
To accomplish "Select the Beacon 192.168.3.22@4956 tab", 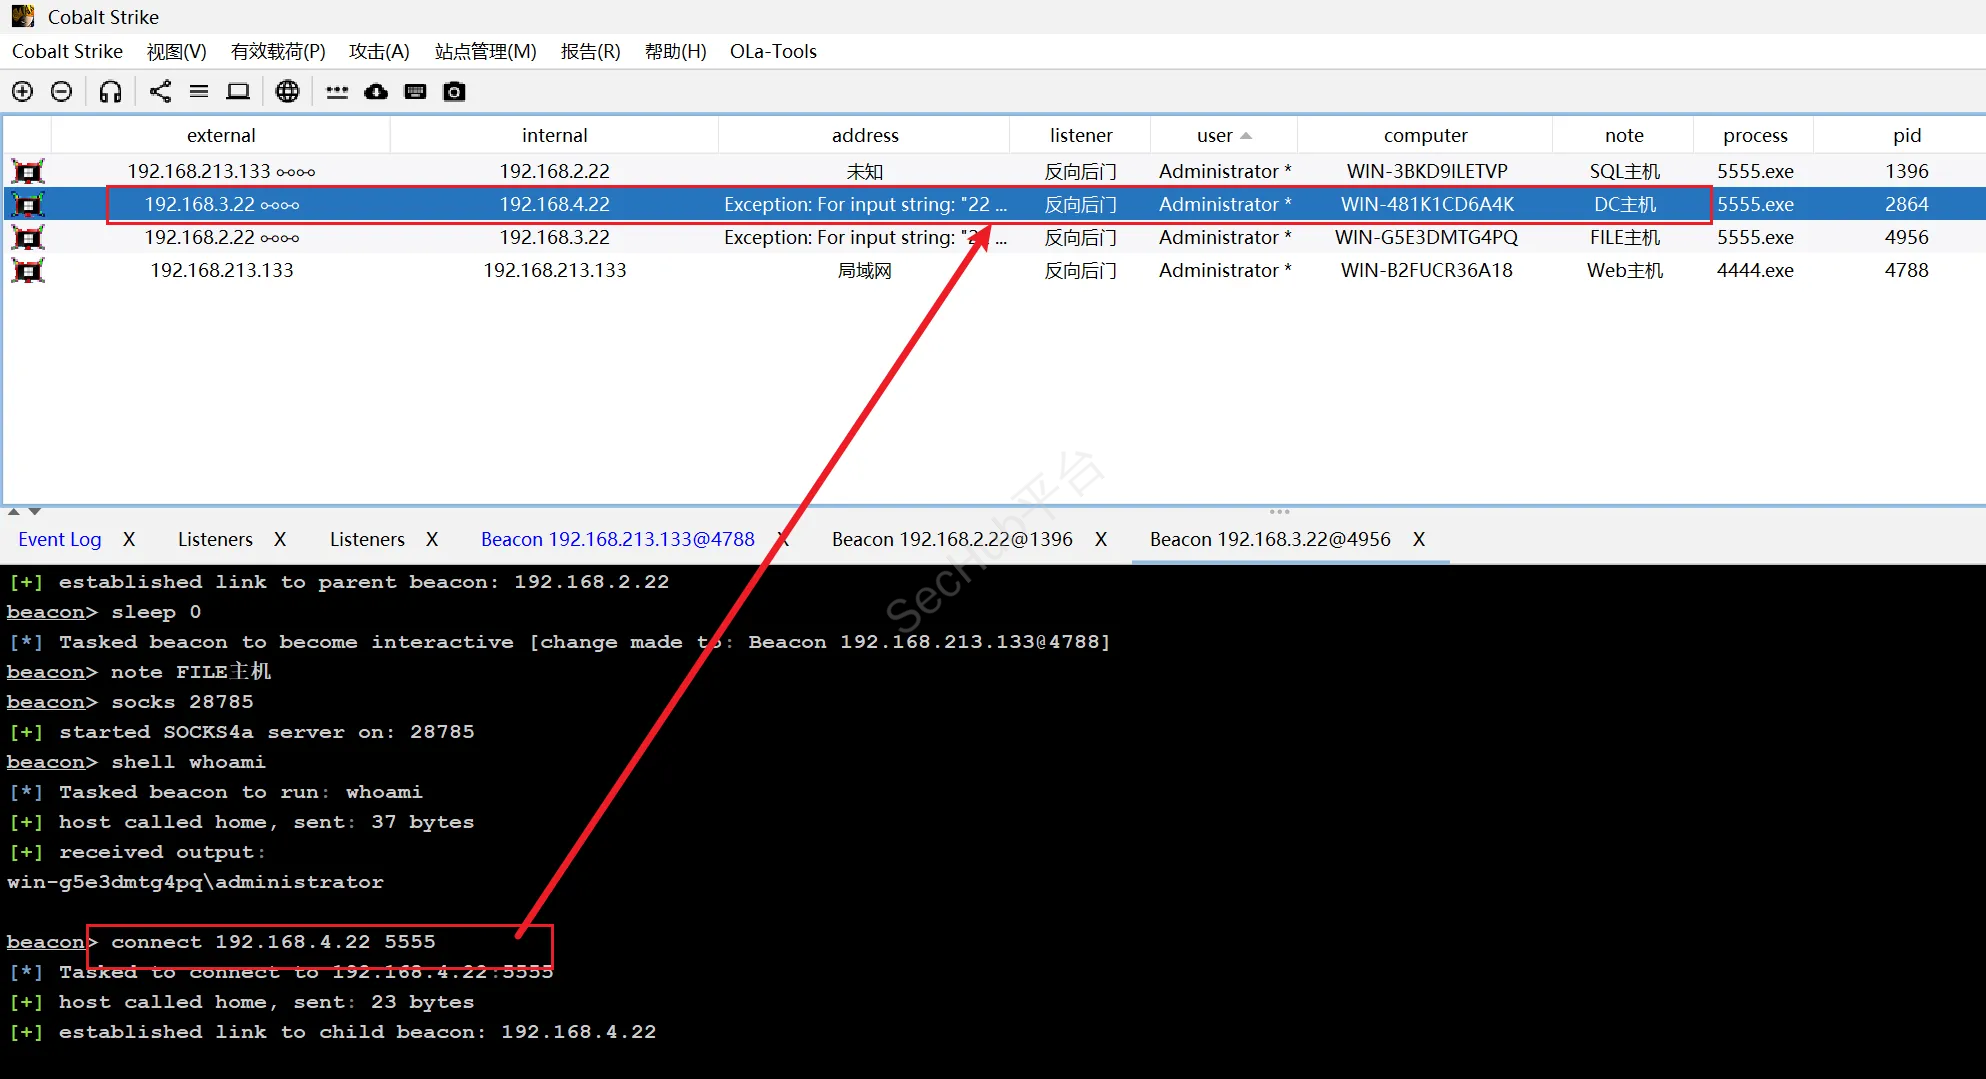I will pyautogui.click(x=1270, y=539).
